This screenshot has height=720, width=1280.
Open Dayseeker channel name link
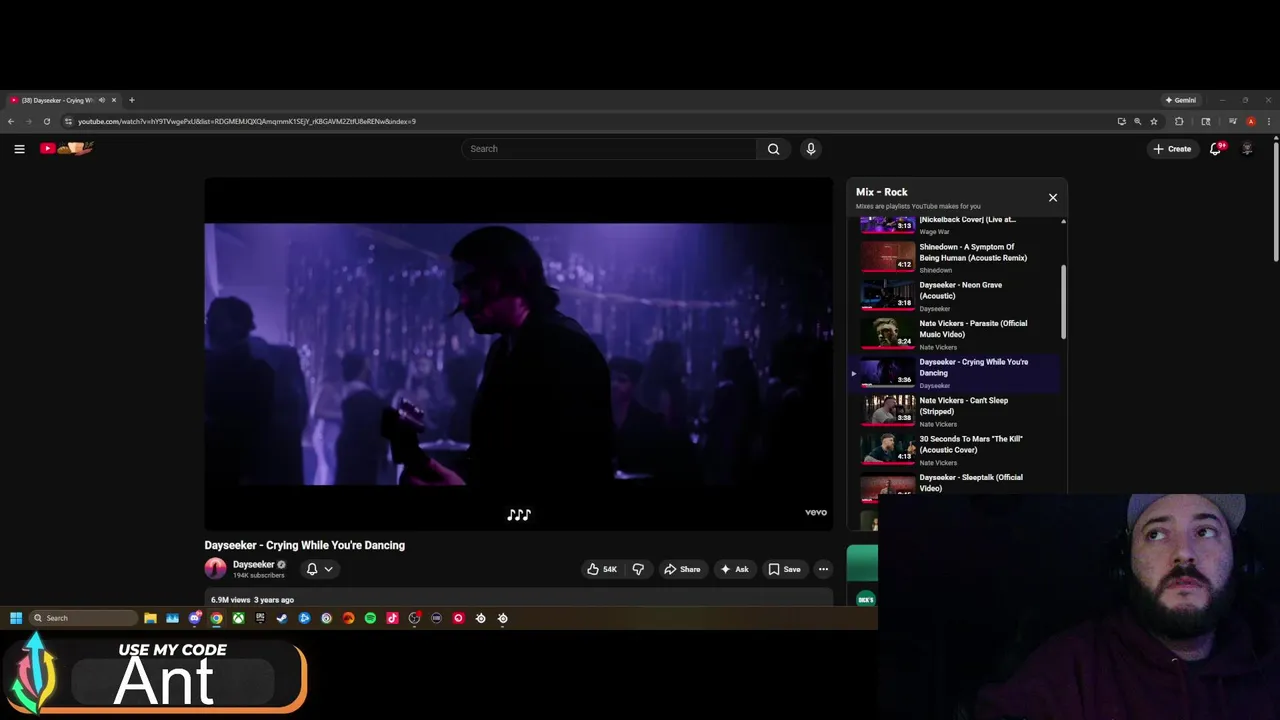(254, 565)
